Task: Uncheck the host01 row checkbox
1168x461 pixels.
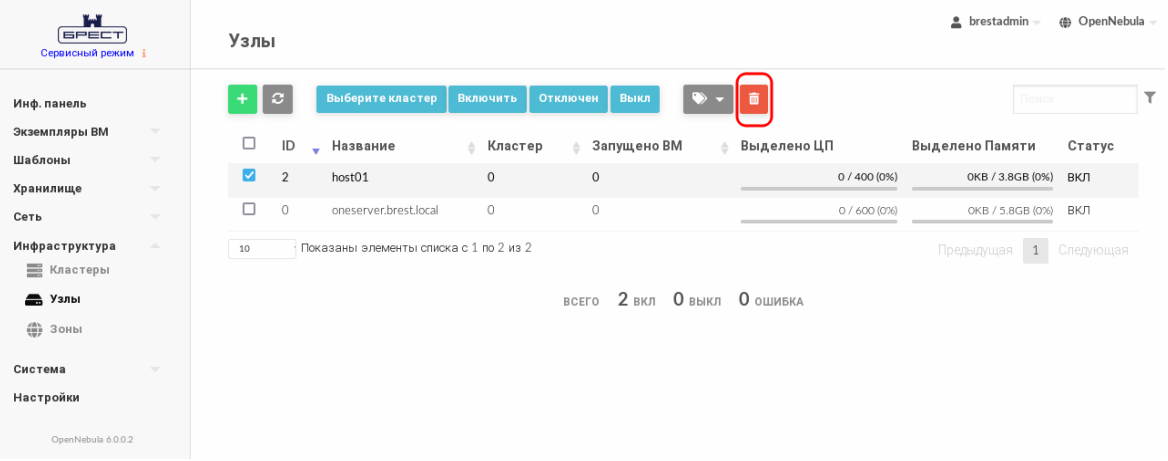Action: [250, 177]
